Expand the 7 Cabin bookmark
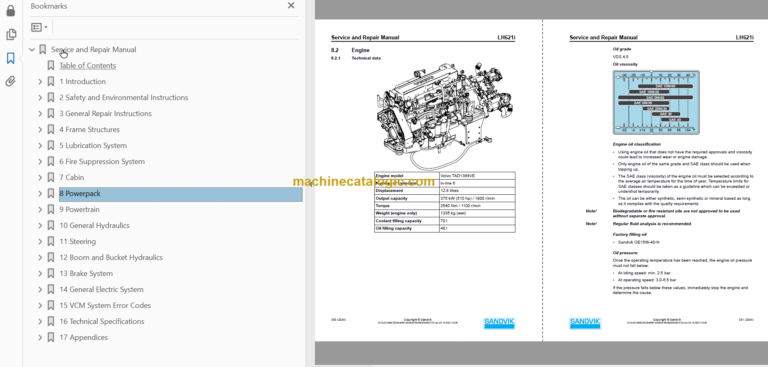Screen dimensions: 768x367 (40, 177)
